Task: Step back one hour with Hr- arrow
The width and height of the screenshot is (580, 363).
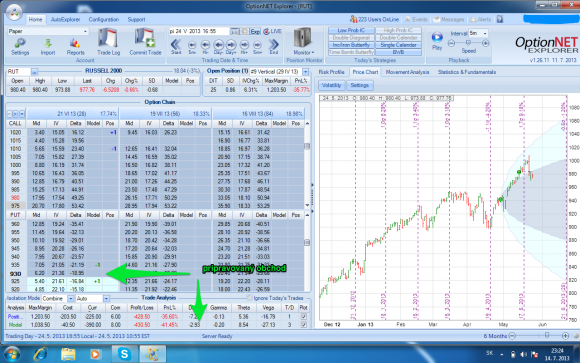Action: [x=205, y=45]
